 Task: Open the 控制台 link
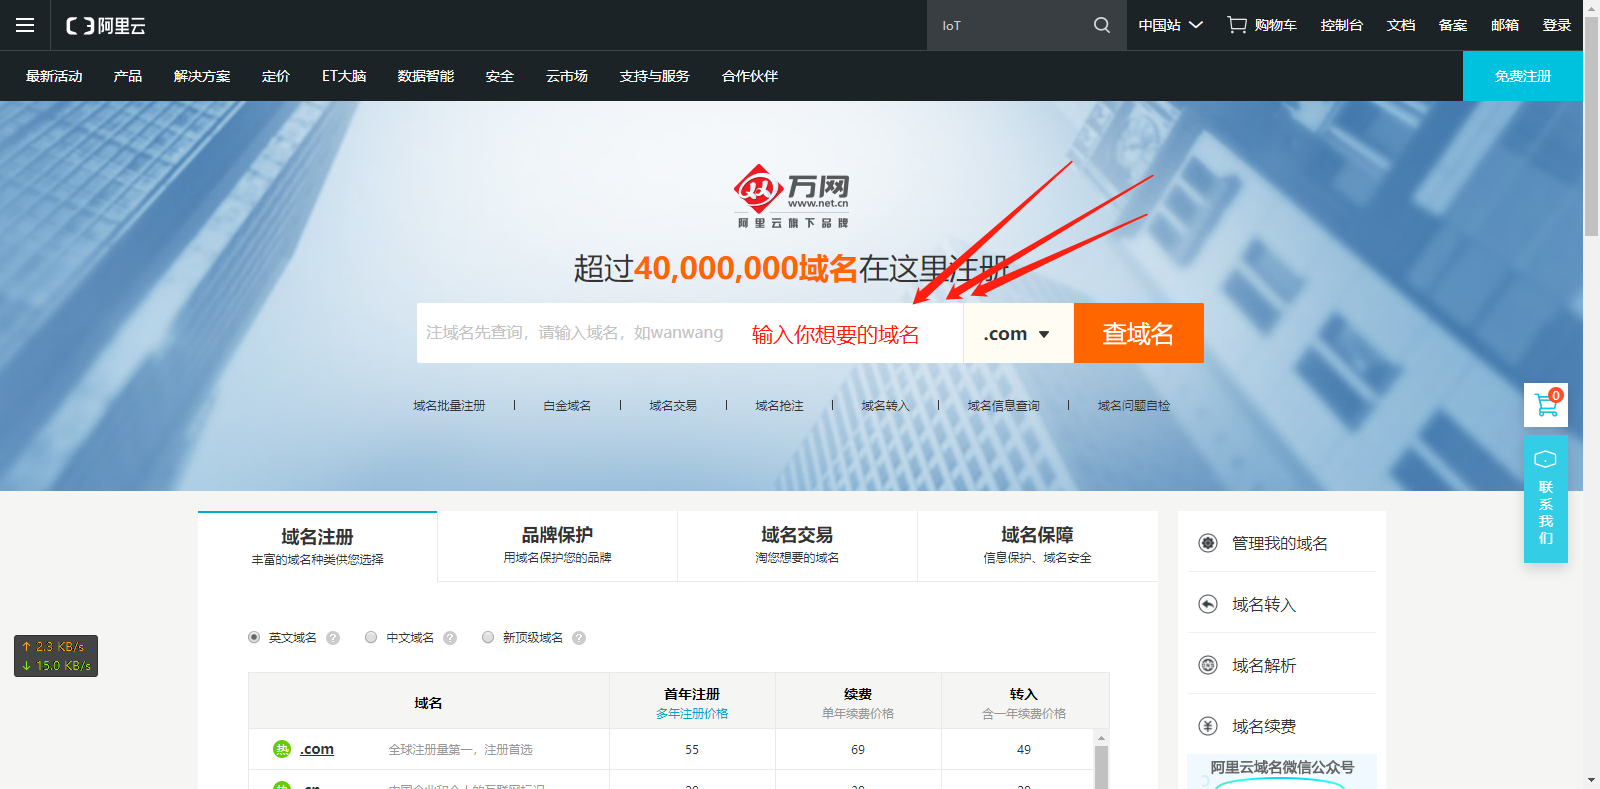click(1342, 25)
